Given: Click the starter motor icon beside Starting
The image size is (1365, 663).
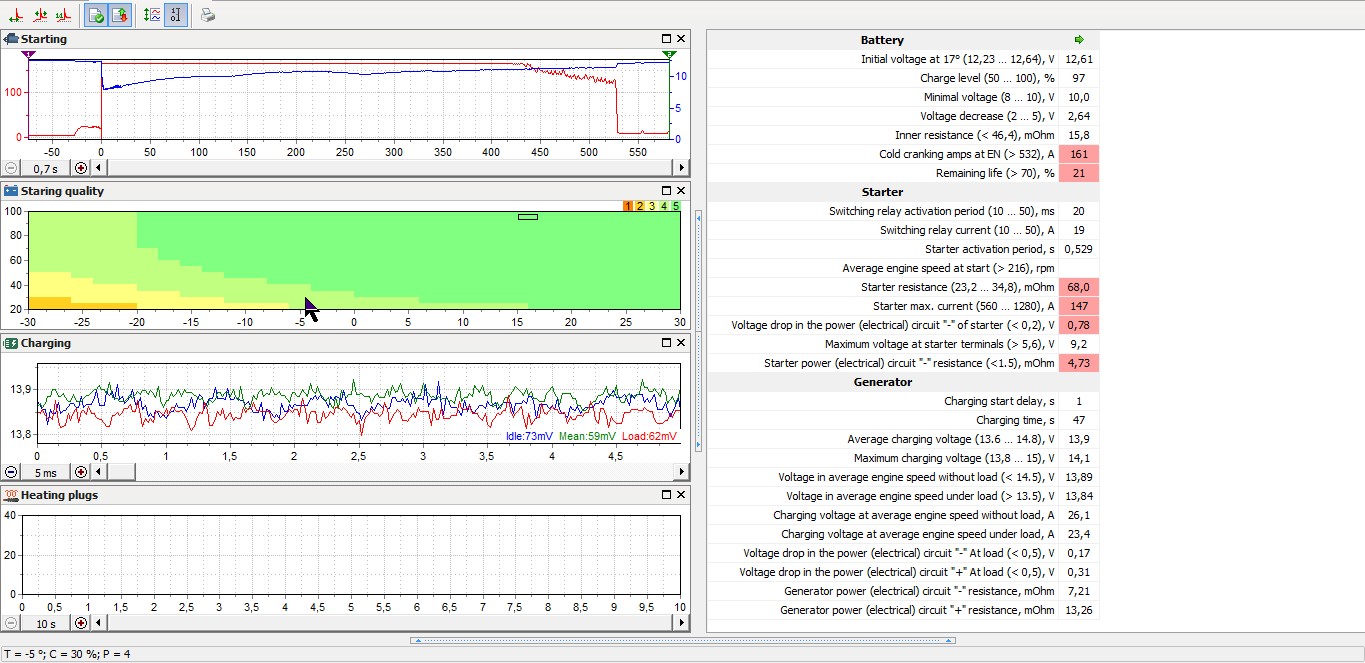Looking at the screenshot, I should click(x=11, y=39).
